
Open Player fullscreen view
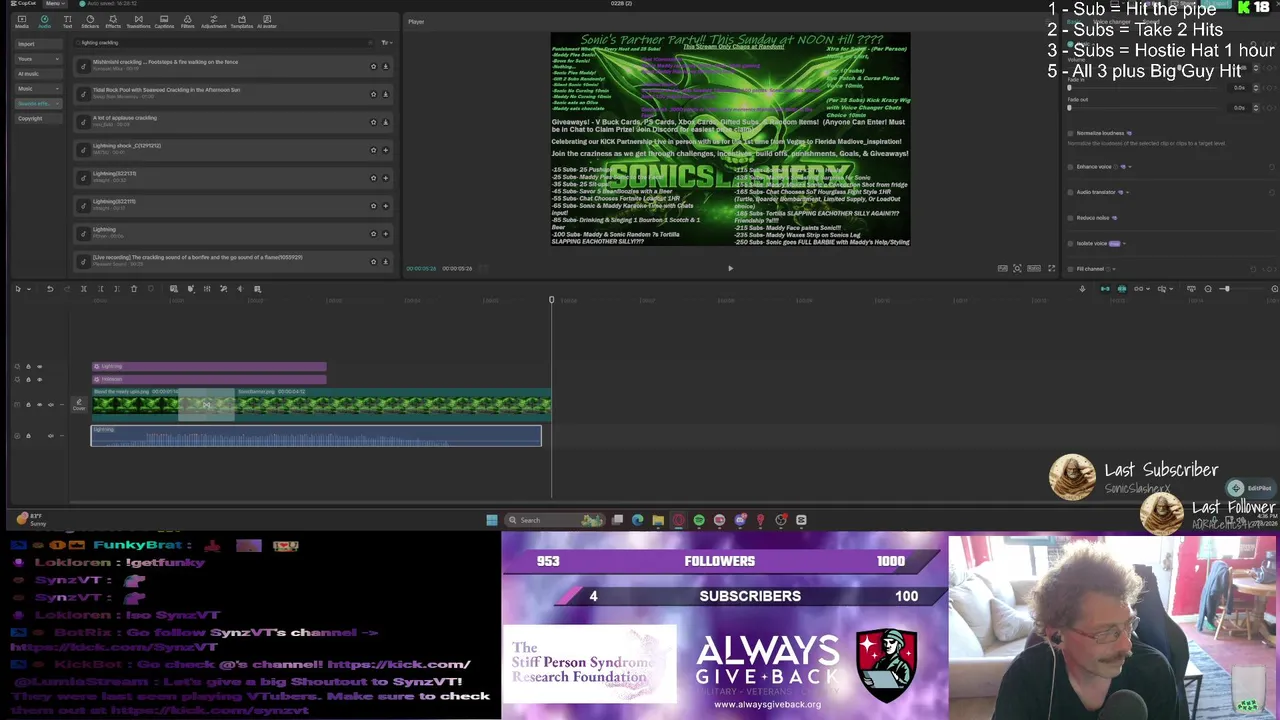coord(1051,268)
